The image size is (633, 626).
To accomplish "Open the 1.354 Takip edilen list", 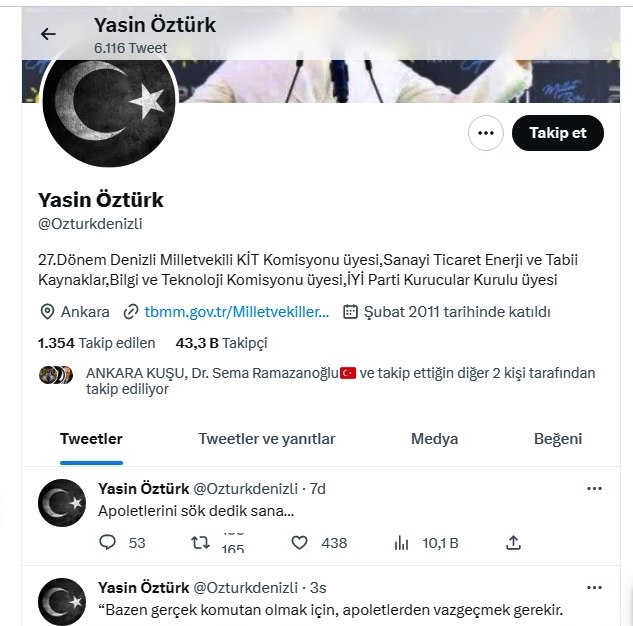I will pyautogui.click(x=96, y=343).
